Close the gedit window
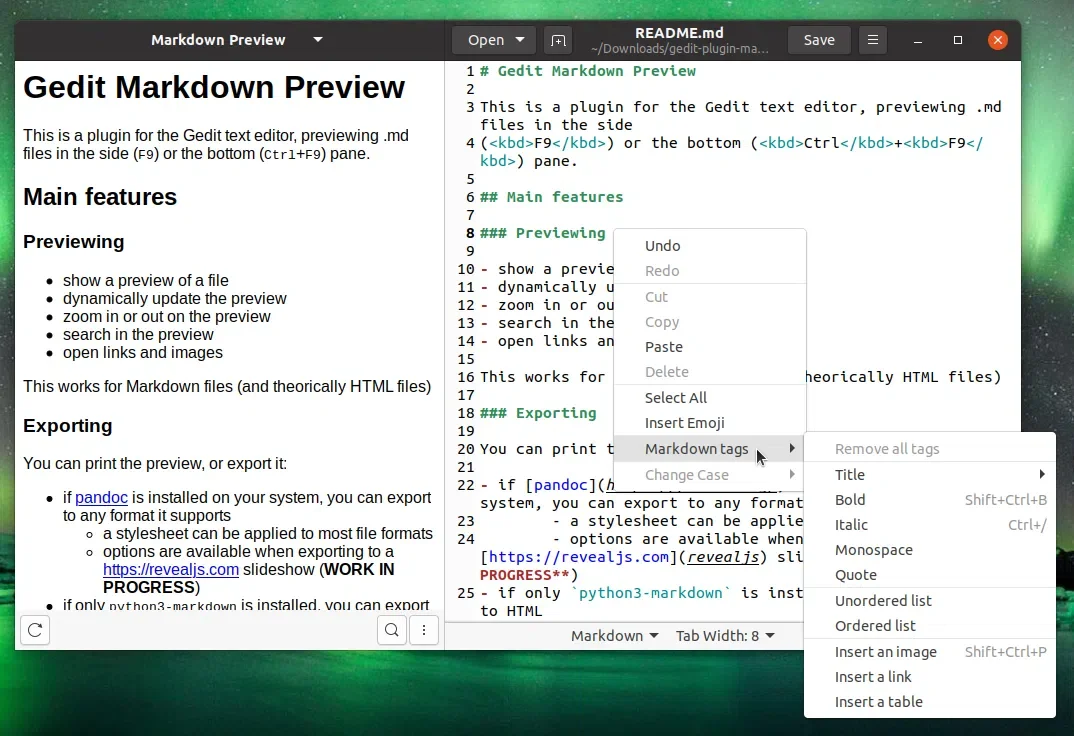This screenshot has width=1074, height=736. (x=998, y=40)
